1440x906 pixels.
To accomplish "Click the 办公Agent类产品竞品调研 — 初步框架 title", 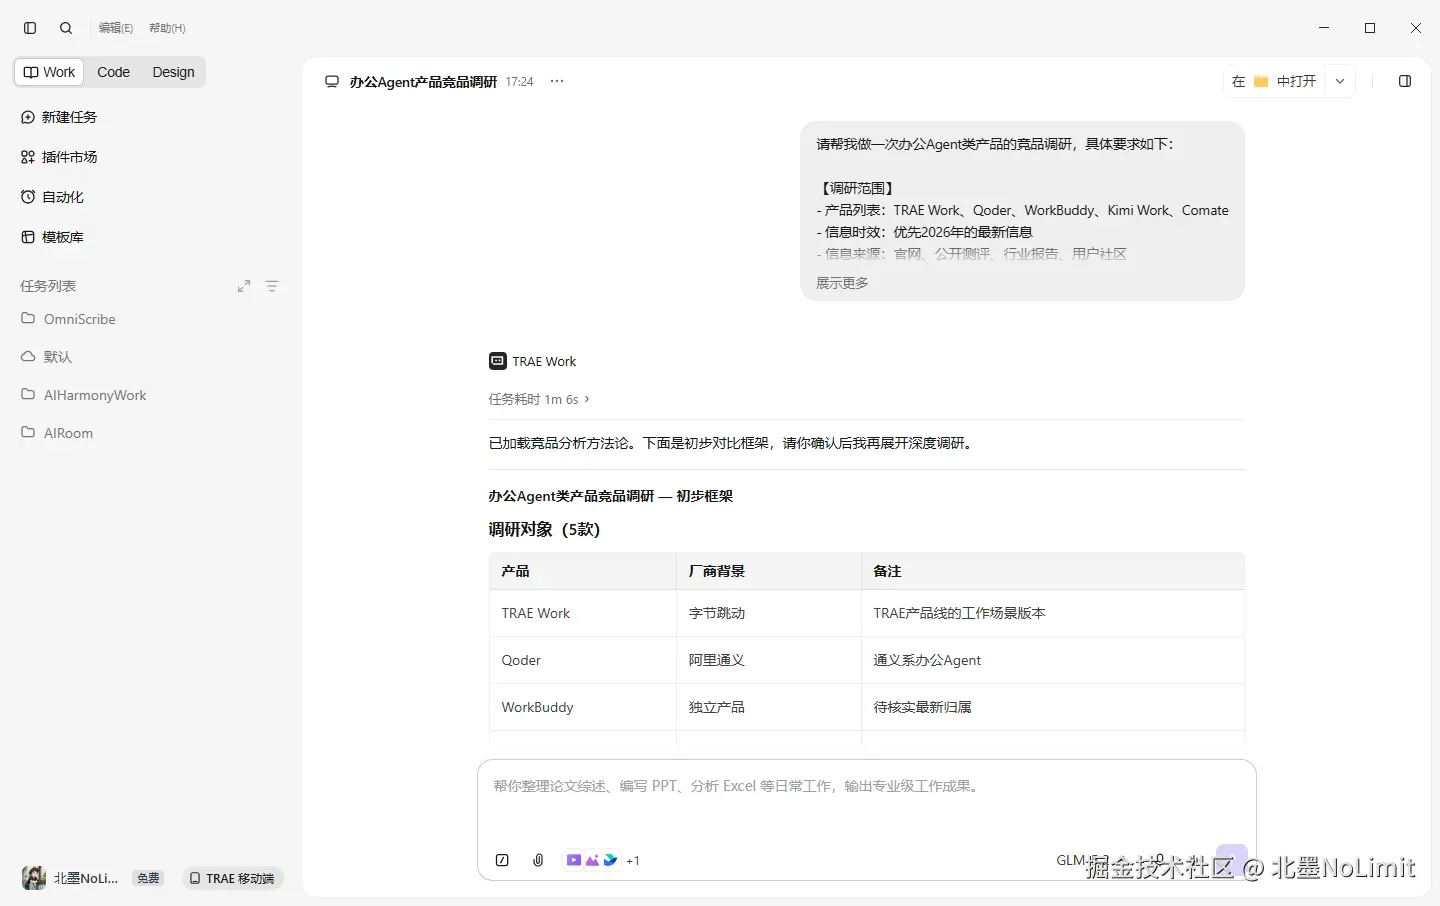I will [611, 496].
